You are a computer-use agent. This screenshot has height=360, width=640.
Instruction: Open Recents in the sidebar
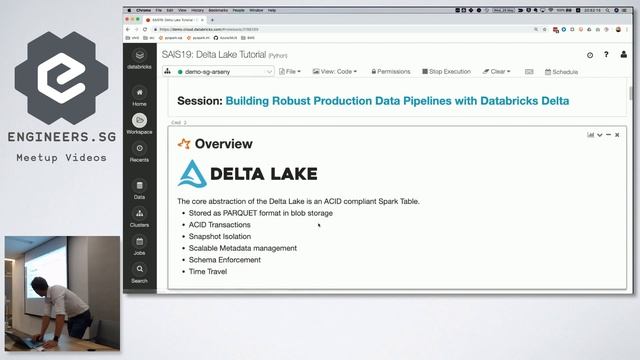(139, 152)
